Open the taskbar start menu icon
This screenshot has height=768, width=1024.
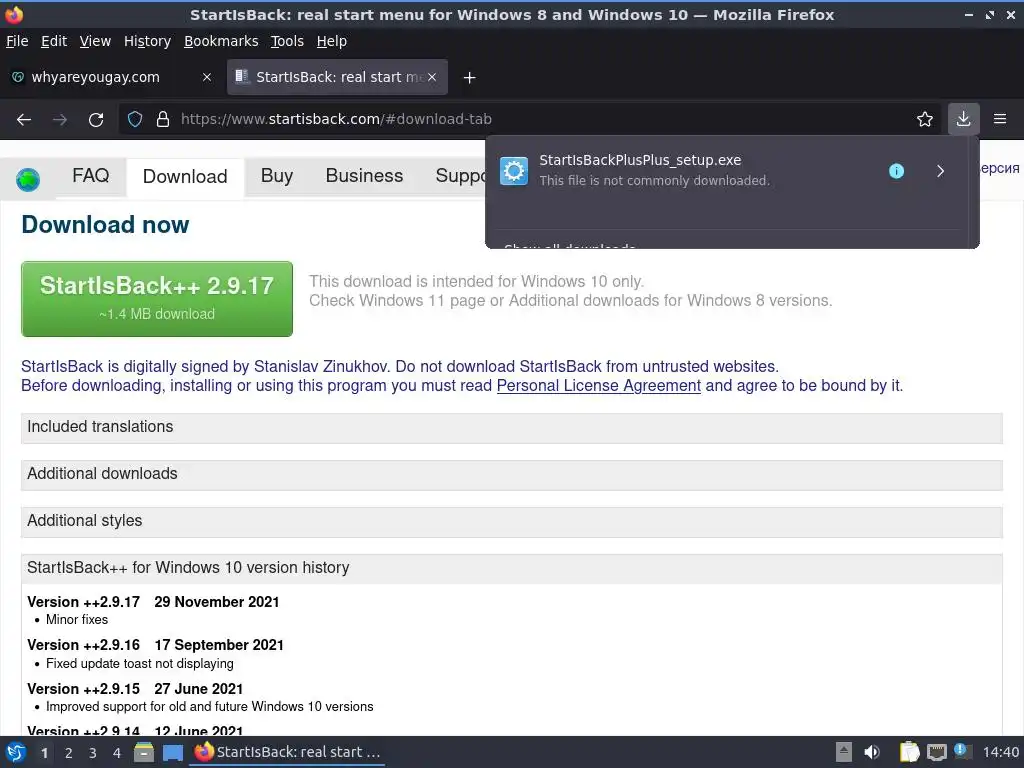tap(16, 752)
